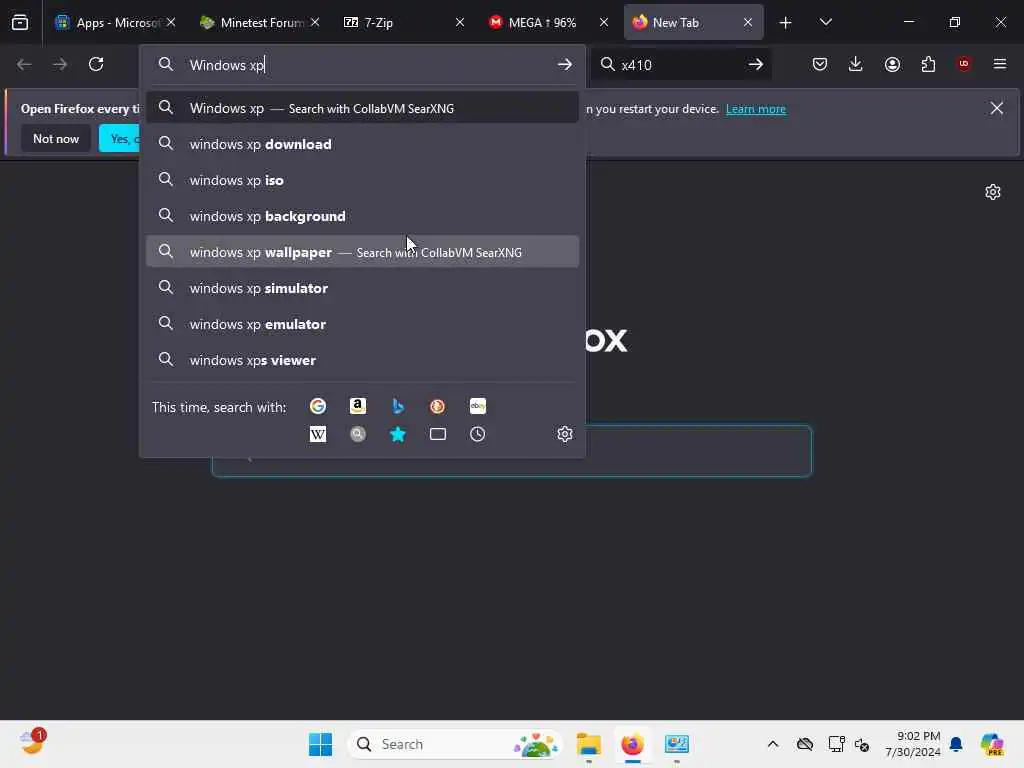The image size is (1024, 768).
Task: Select suggestion windows xp download
Action: pos(362,144)
